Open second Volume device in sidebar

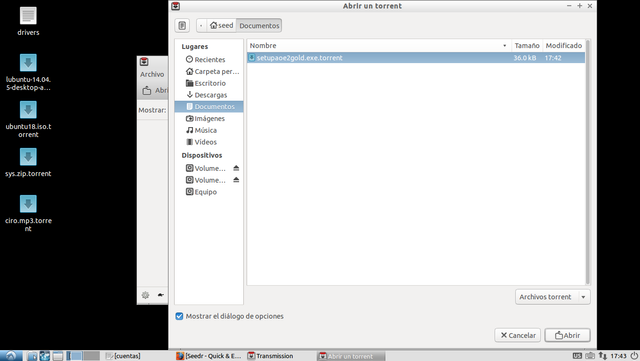click(206, 180)
